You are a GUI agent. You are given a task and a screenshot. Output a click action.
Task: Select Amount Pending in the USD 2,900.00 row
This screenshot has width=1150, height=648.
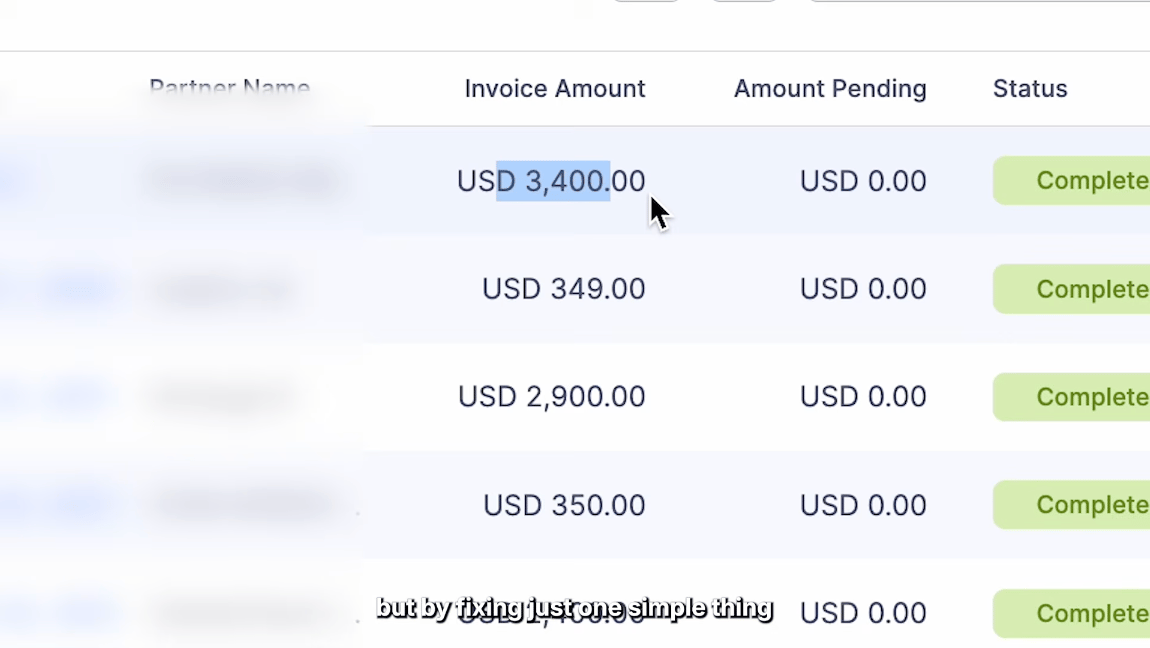coord(863,397)
